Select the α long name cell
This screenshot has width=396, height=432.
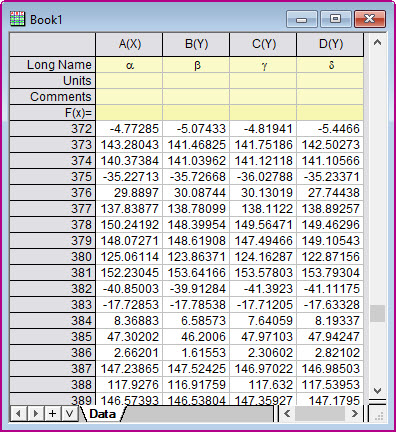(x=129, y=65)
